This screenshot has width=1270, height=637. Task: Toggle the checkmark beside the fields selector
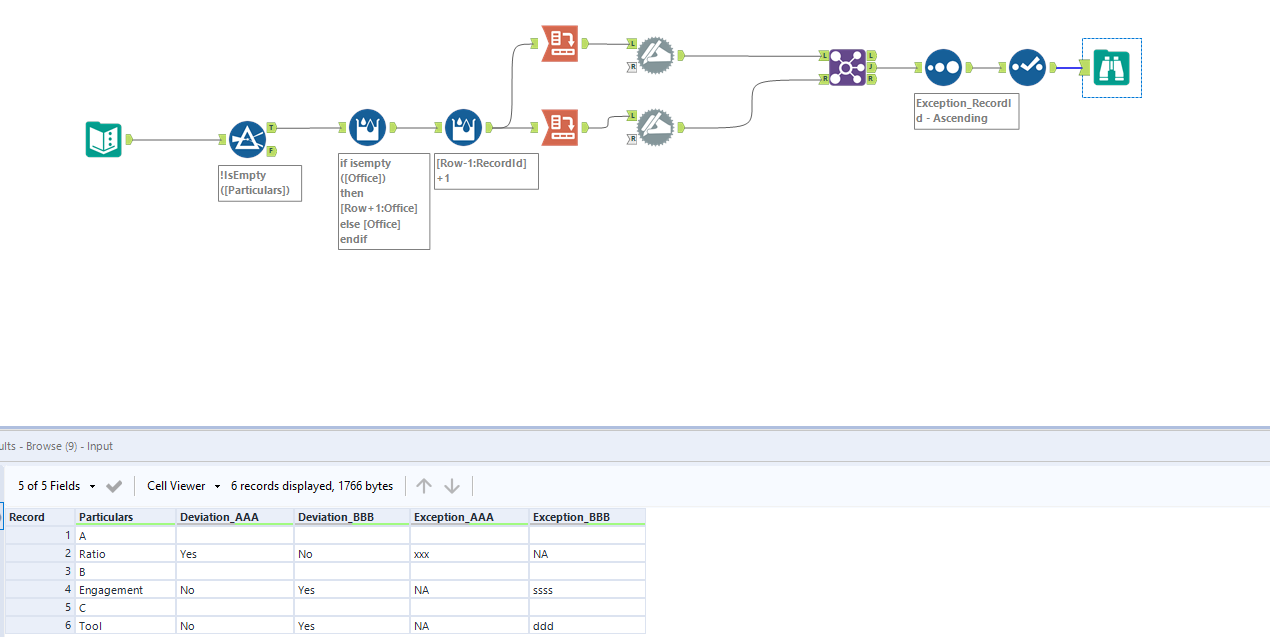coord(114,485)
